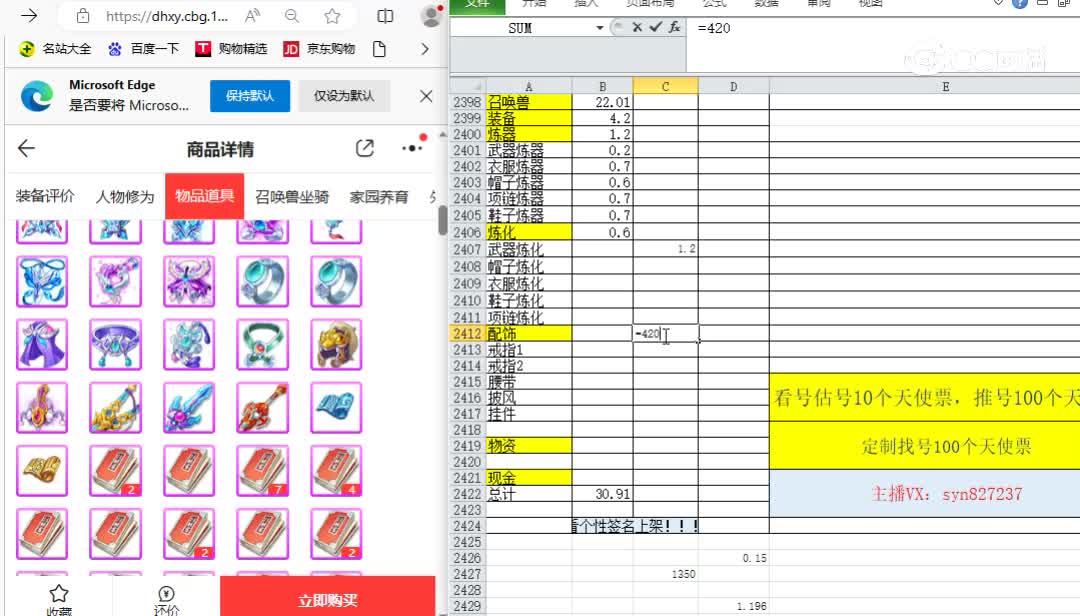Image resolution: width=1080 pixels, height=616 pixels.
Task: Click the 还价 bargain button
Action: tap(166, 599)
